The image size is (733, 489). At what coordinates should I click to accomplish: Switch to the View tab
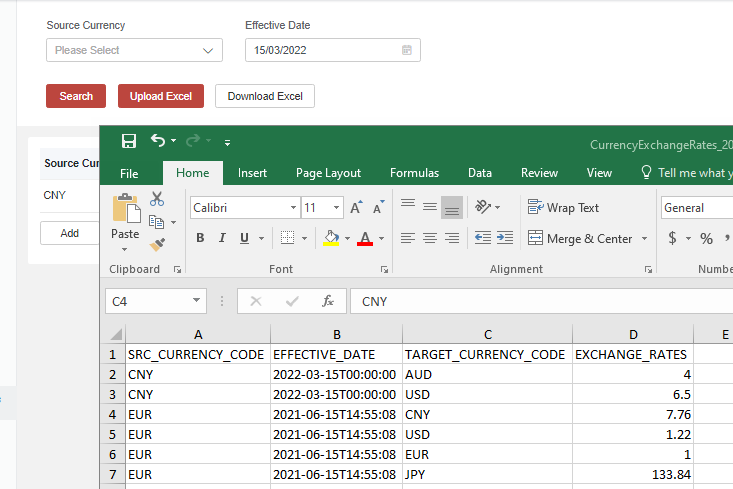click(599, 173)
